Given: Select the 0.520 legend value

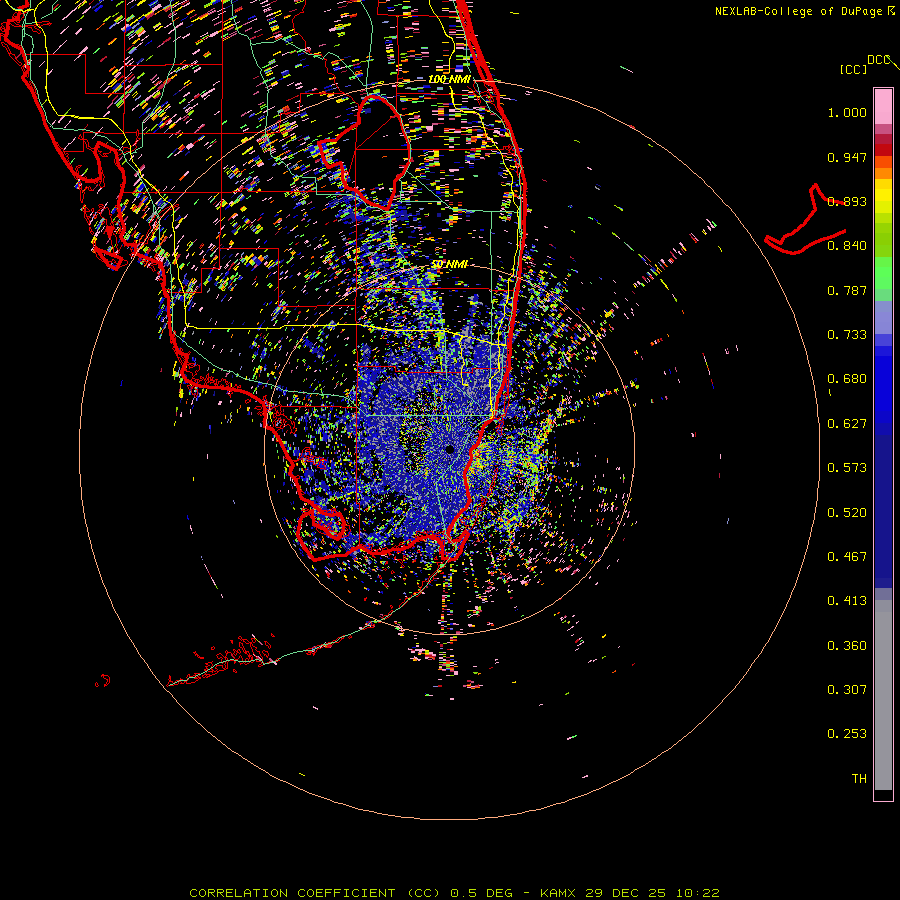Looking at the screenshot, I should click(x=847, y=513).
